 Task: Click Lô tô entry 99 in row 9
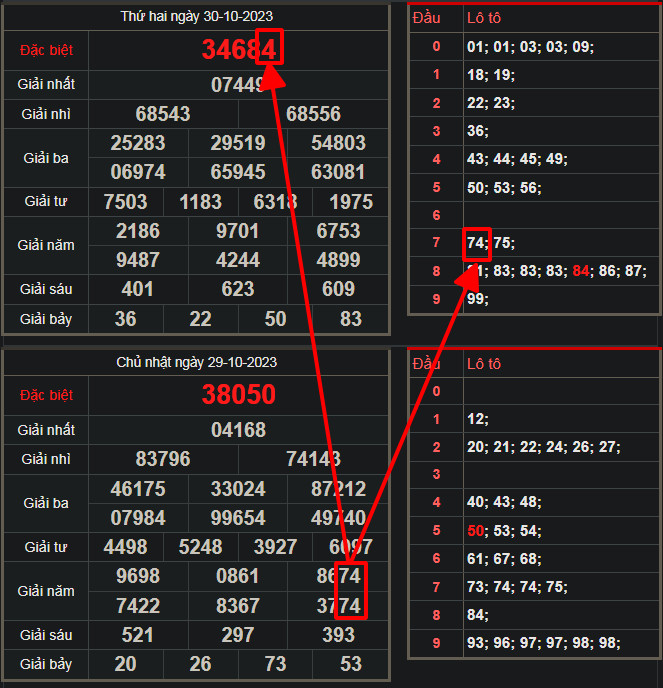tap(476, 298)
